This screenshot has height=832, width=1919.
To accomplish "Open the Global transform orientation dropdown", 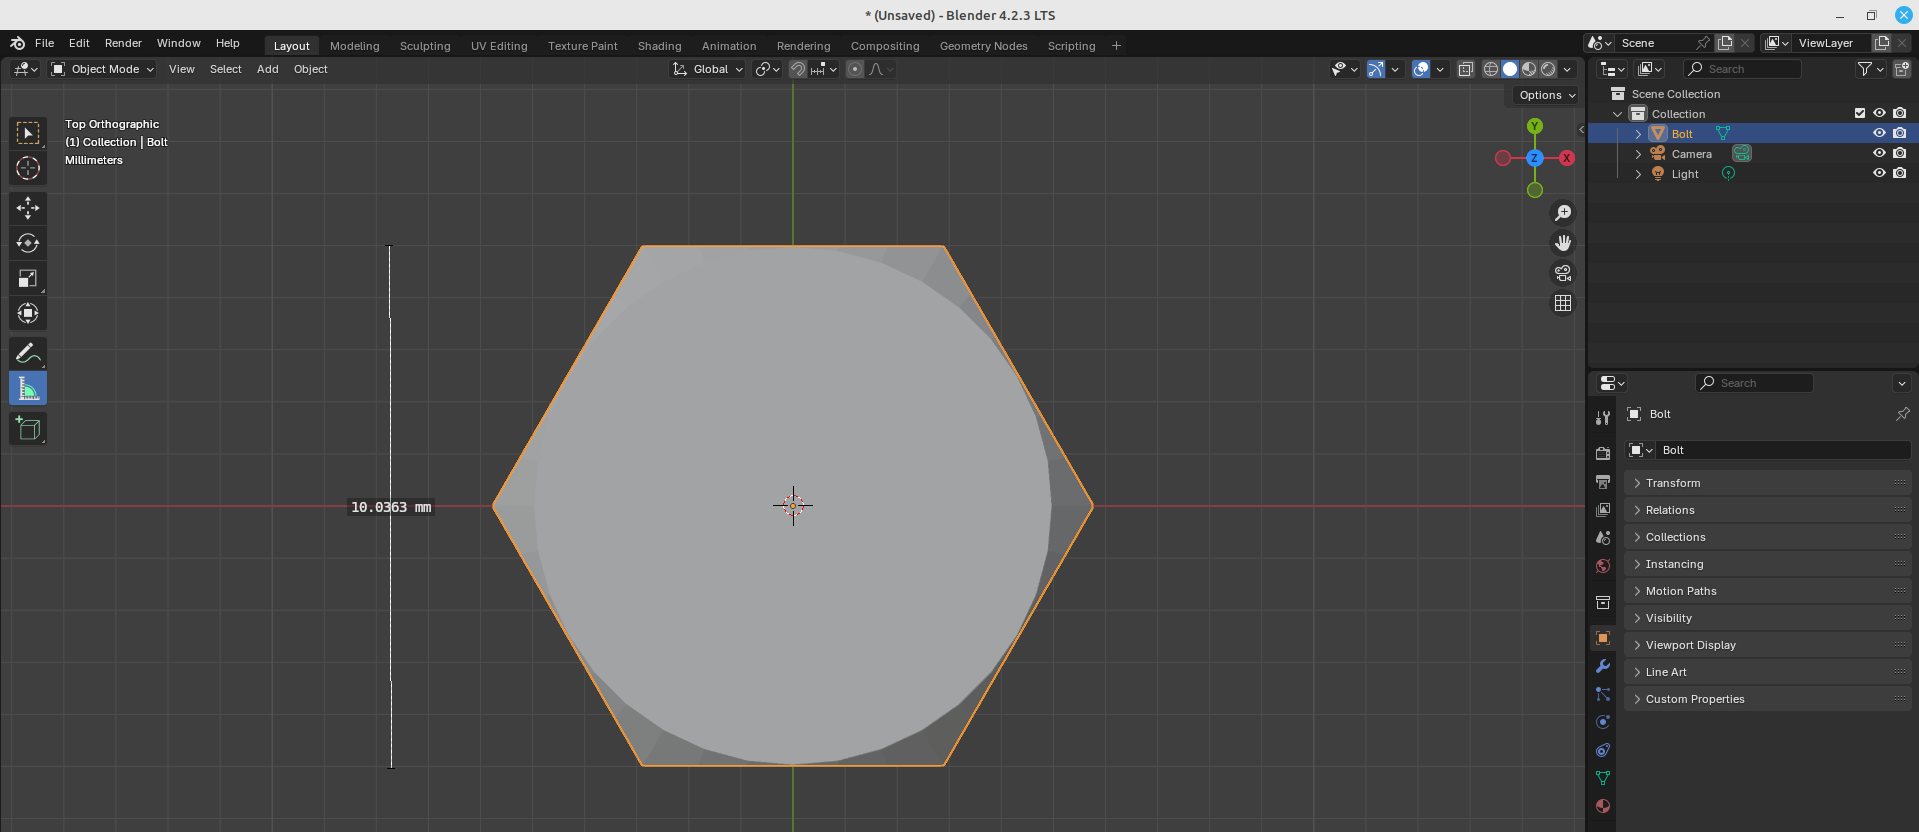I will tap(708, 69).
